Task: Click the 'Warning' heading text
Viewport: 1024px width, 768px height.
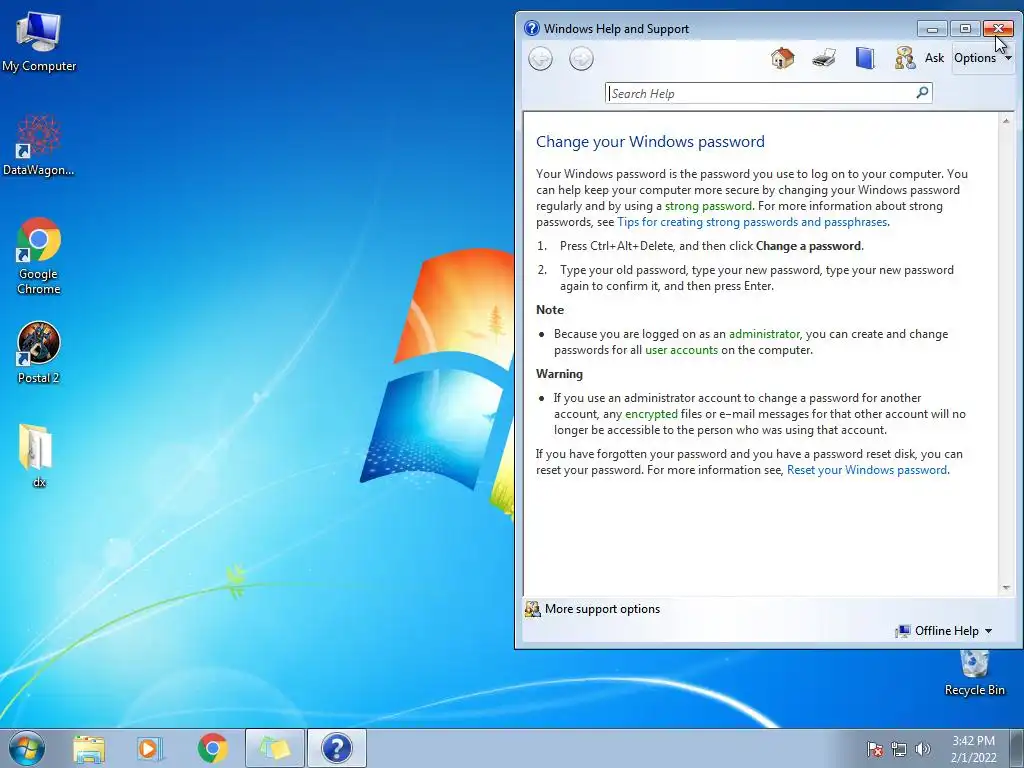Action: tap(560, 374)
